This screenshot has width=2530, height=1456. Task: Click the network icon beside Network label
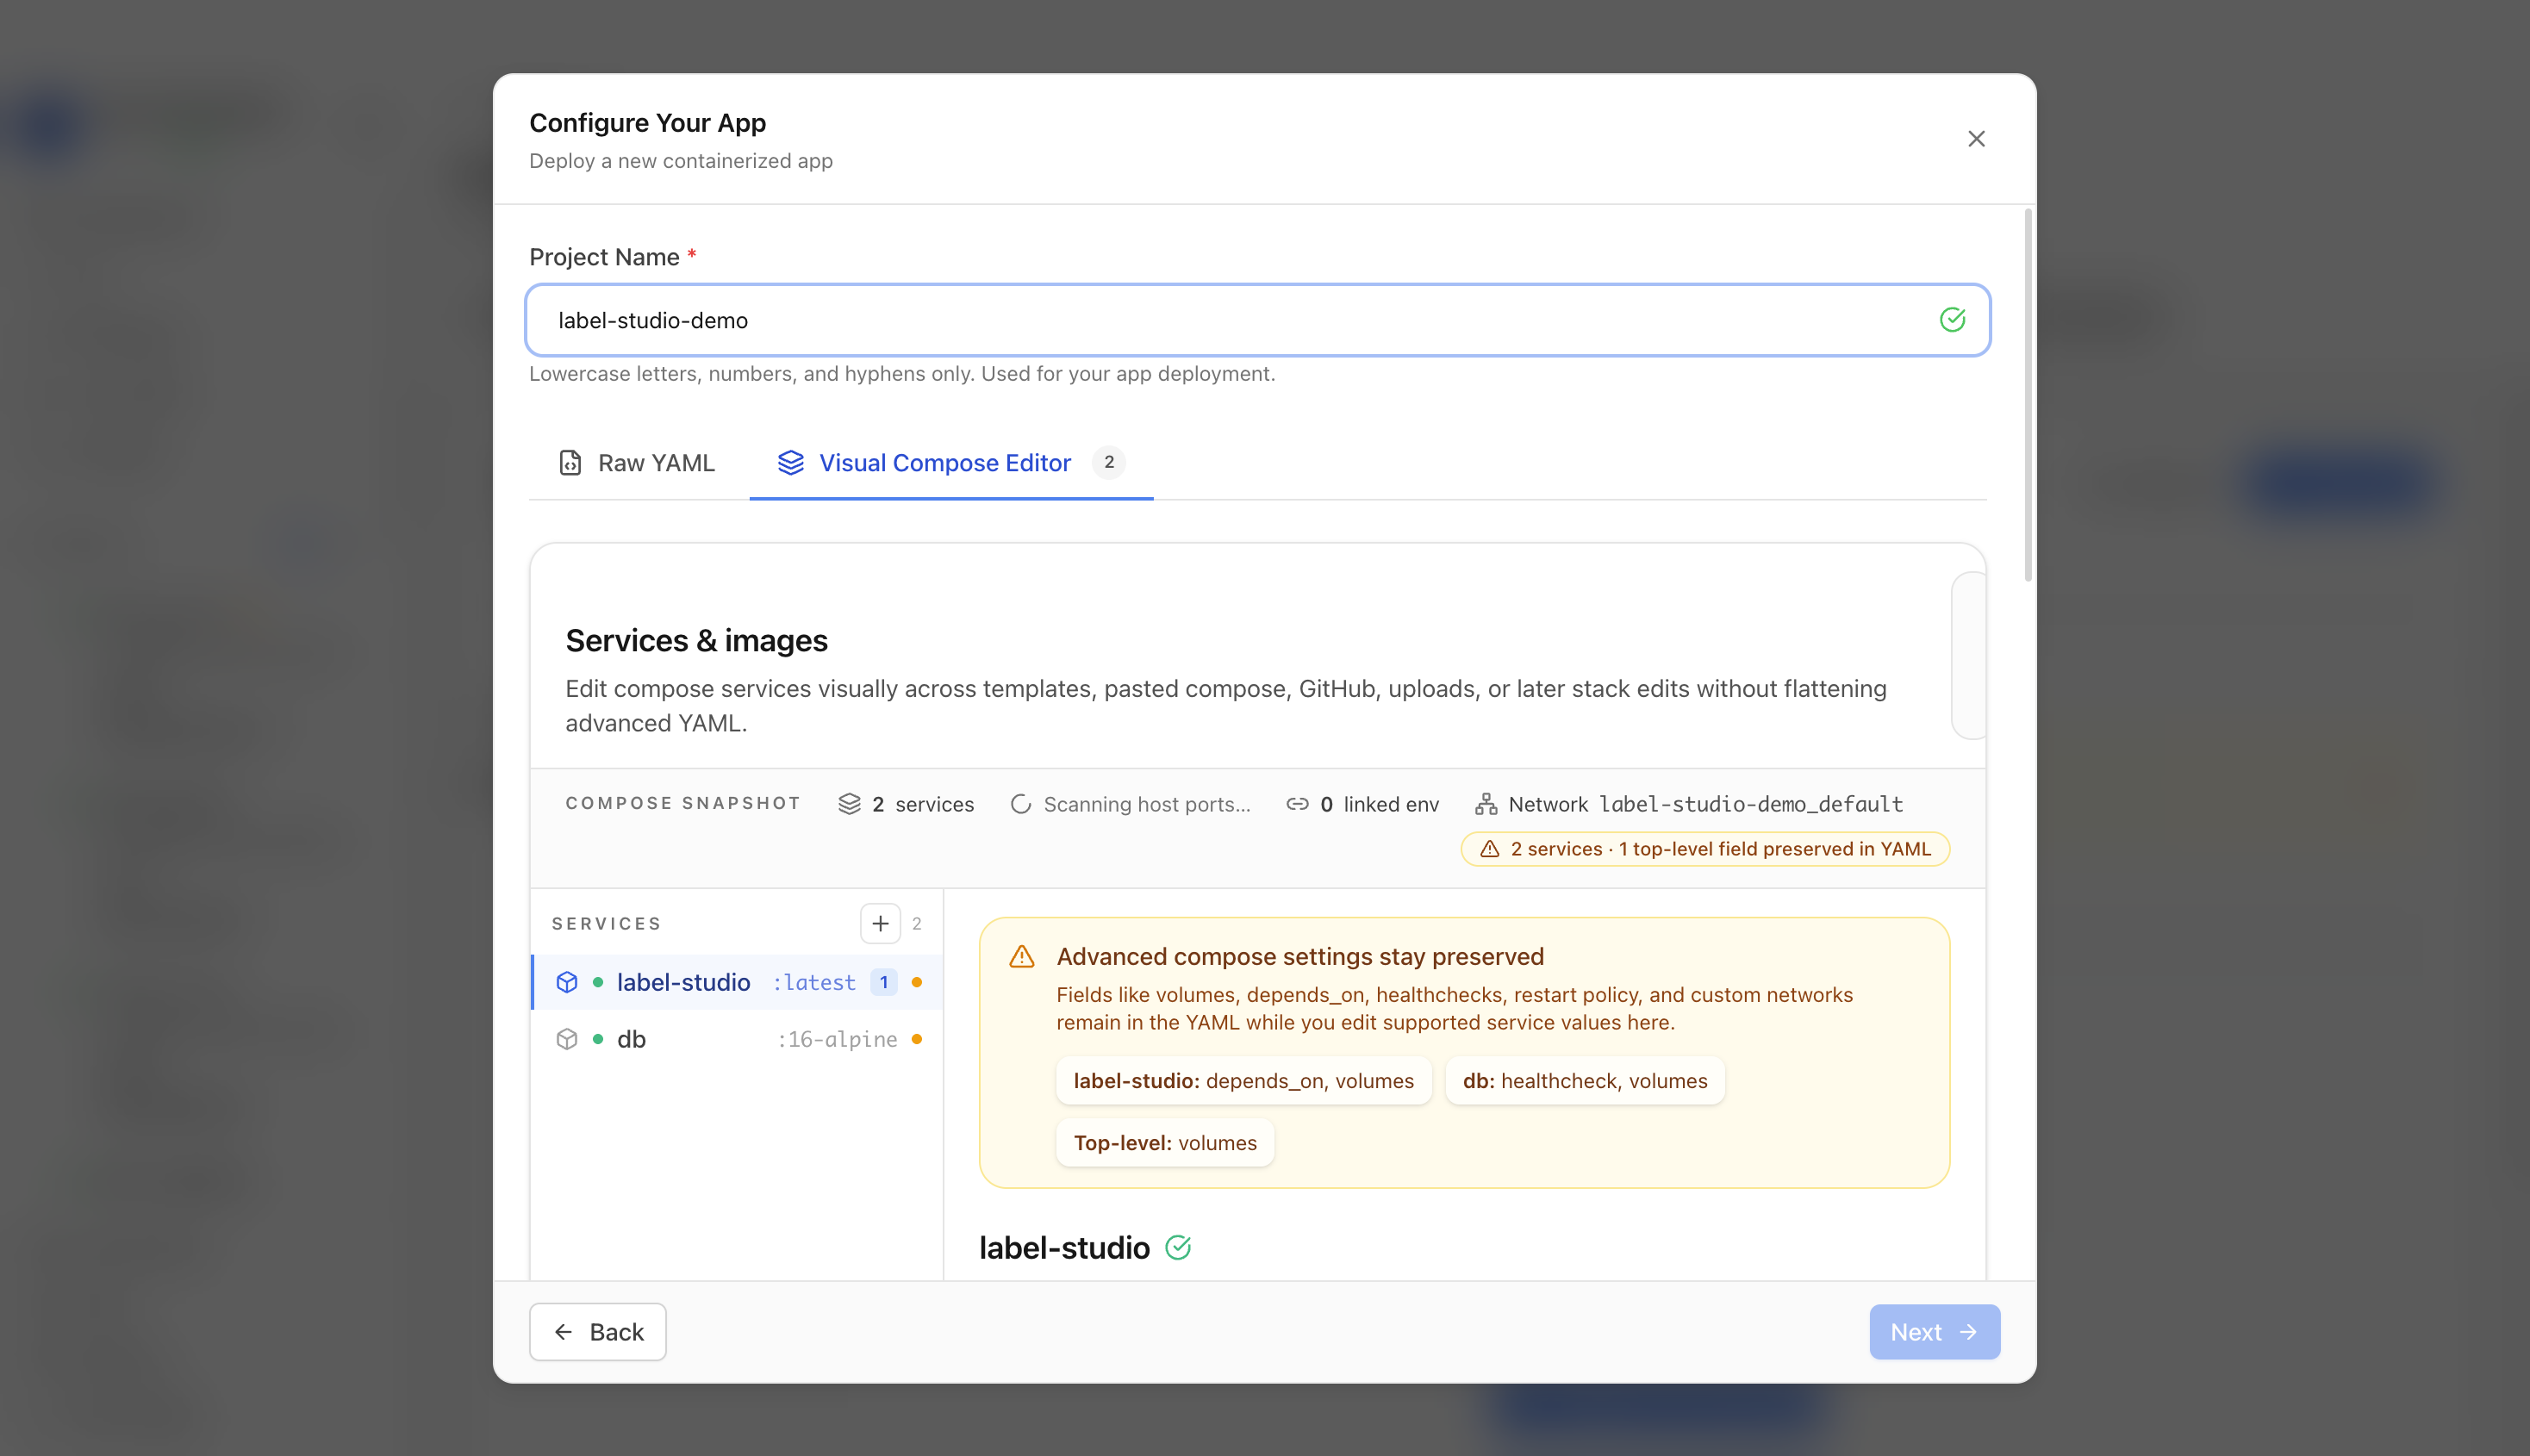point(1486,804)
